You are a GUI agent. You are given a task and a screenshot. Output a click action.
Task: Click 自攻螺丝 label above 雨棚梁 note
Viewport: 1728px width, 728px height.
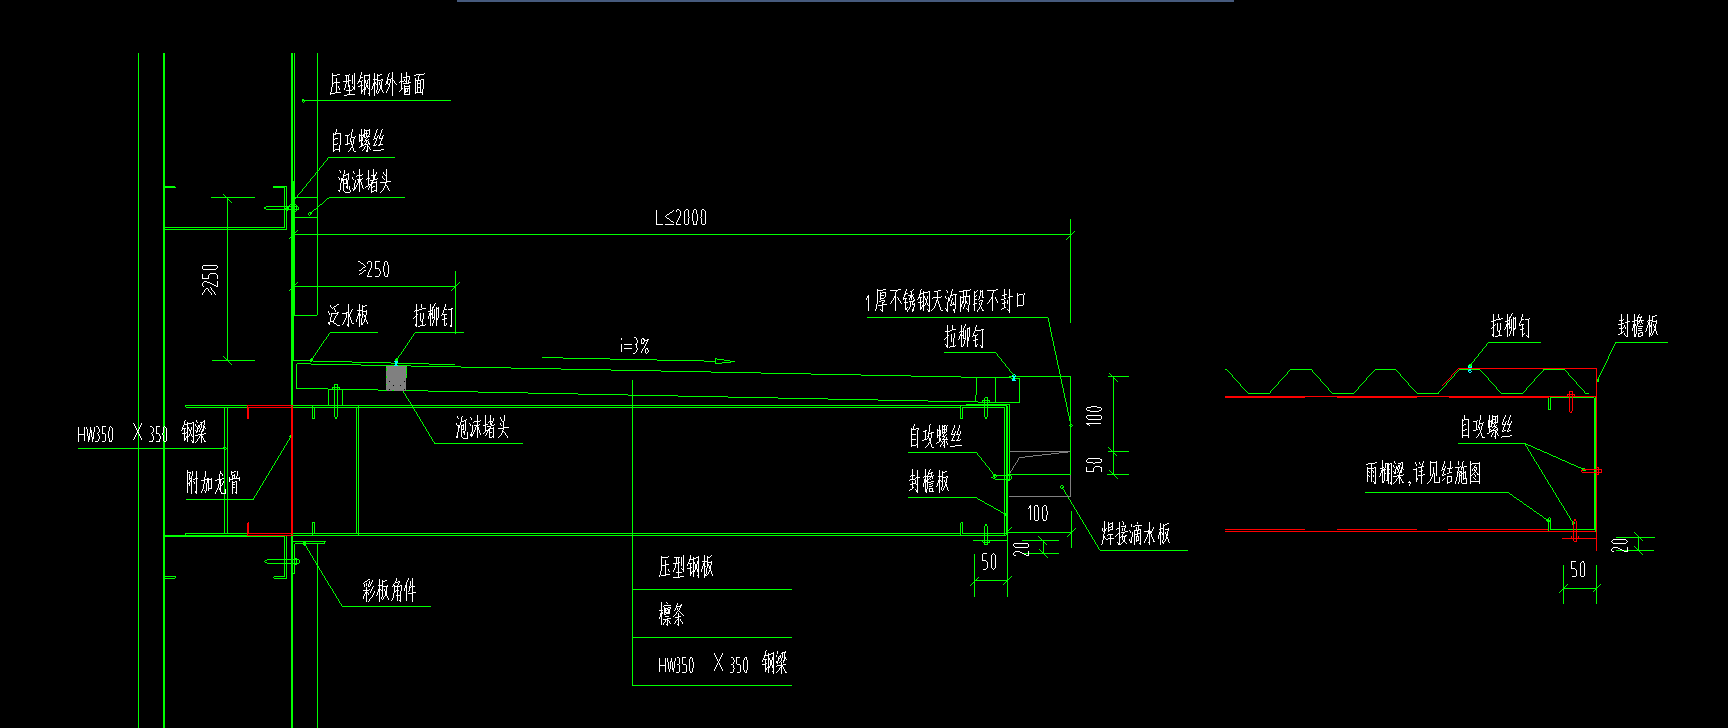click(x=1486, y=428)
